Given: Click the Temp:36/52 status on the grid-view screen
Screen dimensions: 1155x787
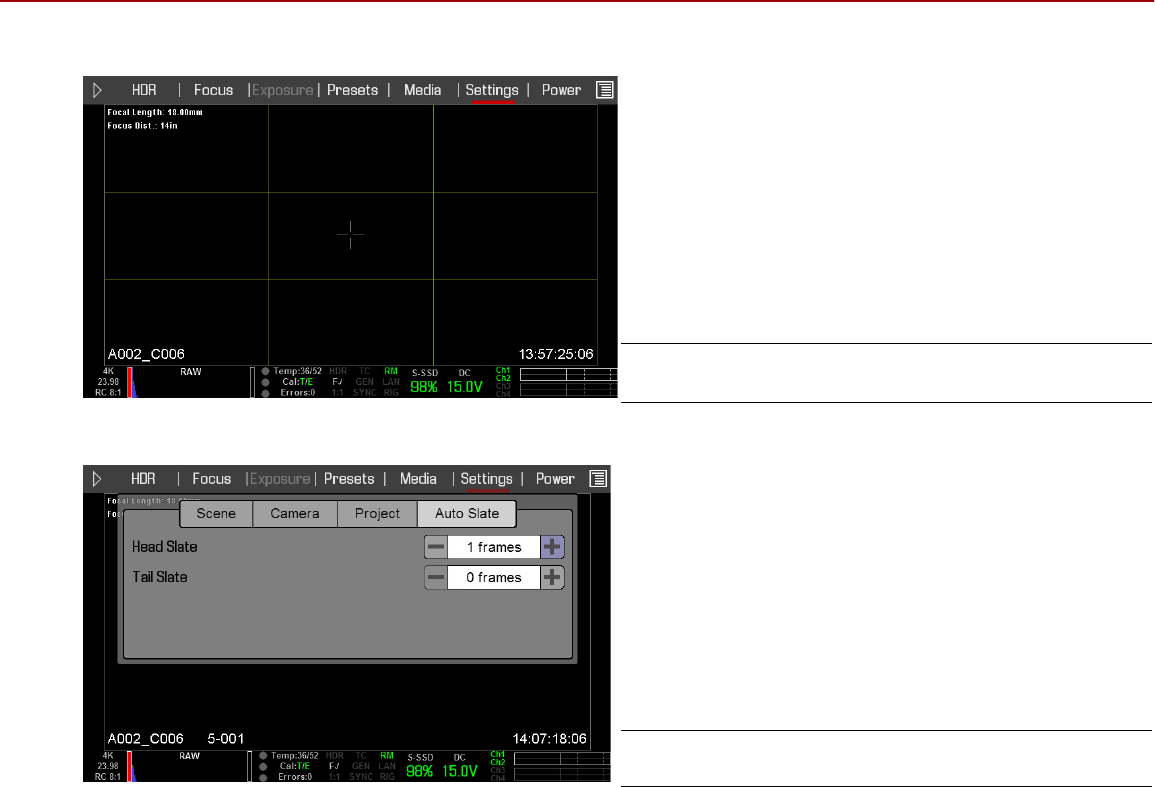Looking at the screenshot, I should click(298, 371).
